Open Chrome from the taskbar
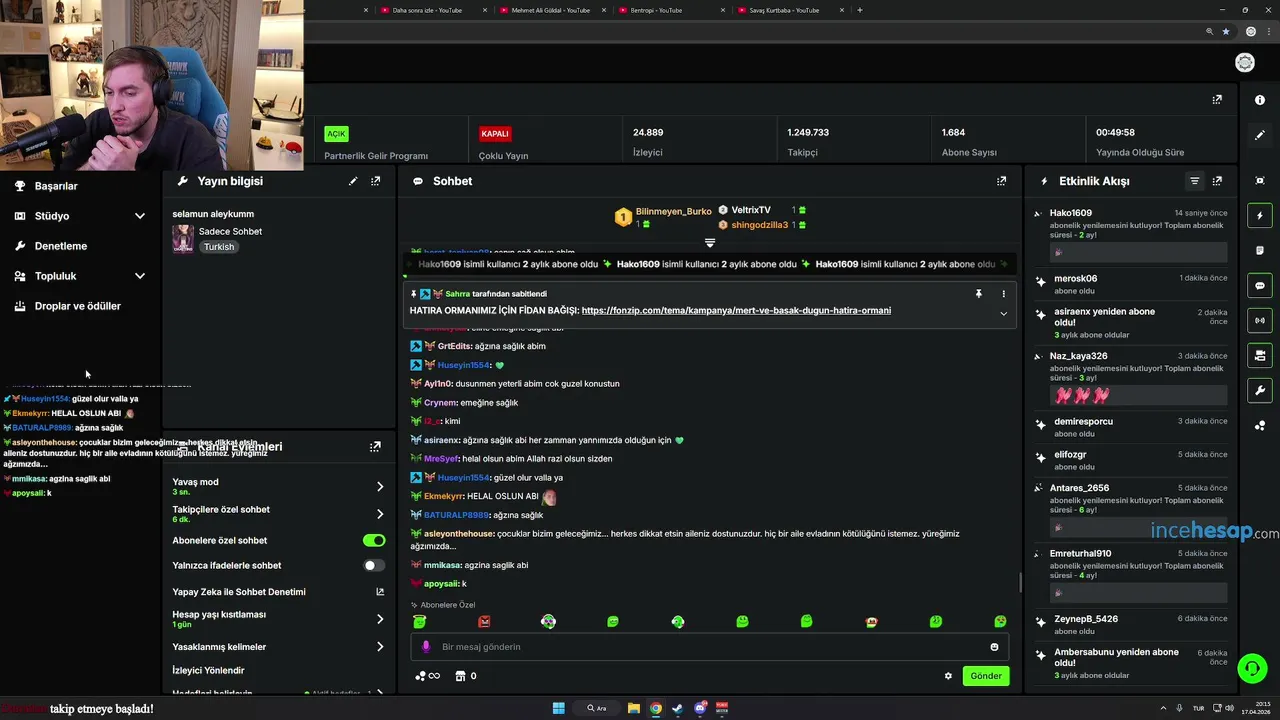 [656, 708]
